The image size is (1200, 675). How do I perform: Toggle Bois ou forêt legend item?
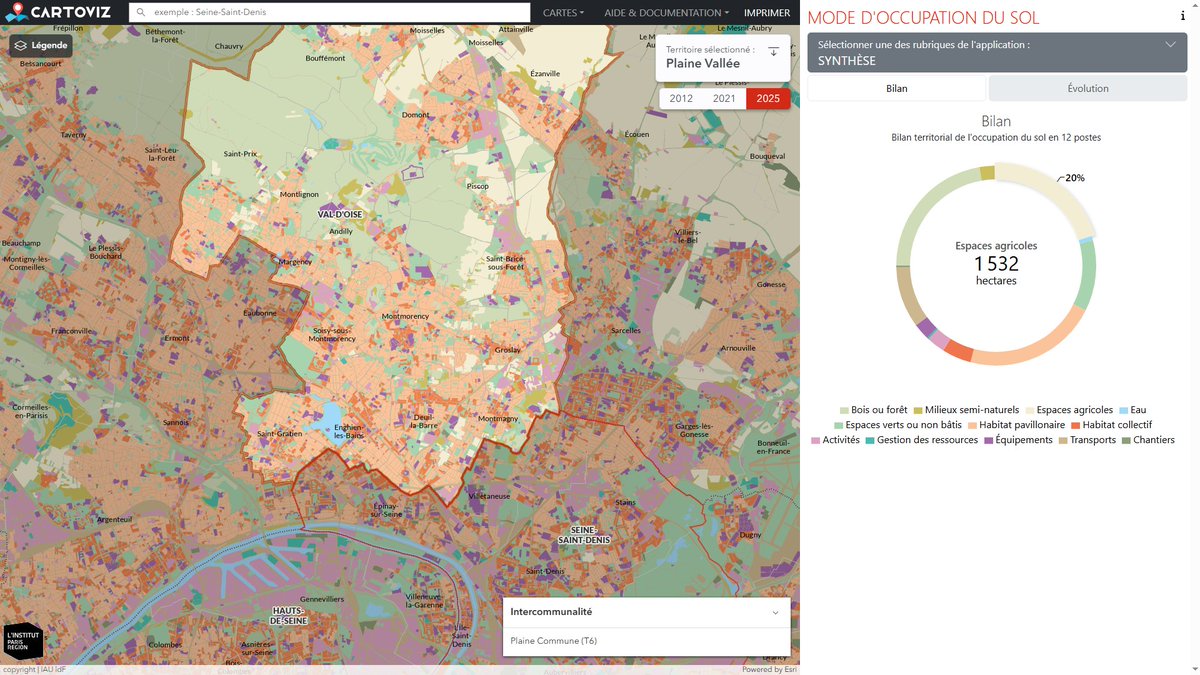[873, 410]
